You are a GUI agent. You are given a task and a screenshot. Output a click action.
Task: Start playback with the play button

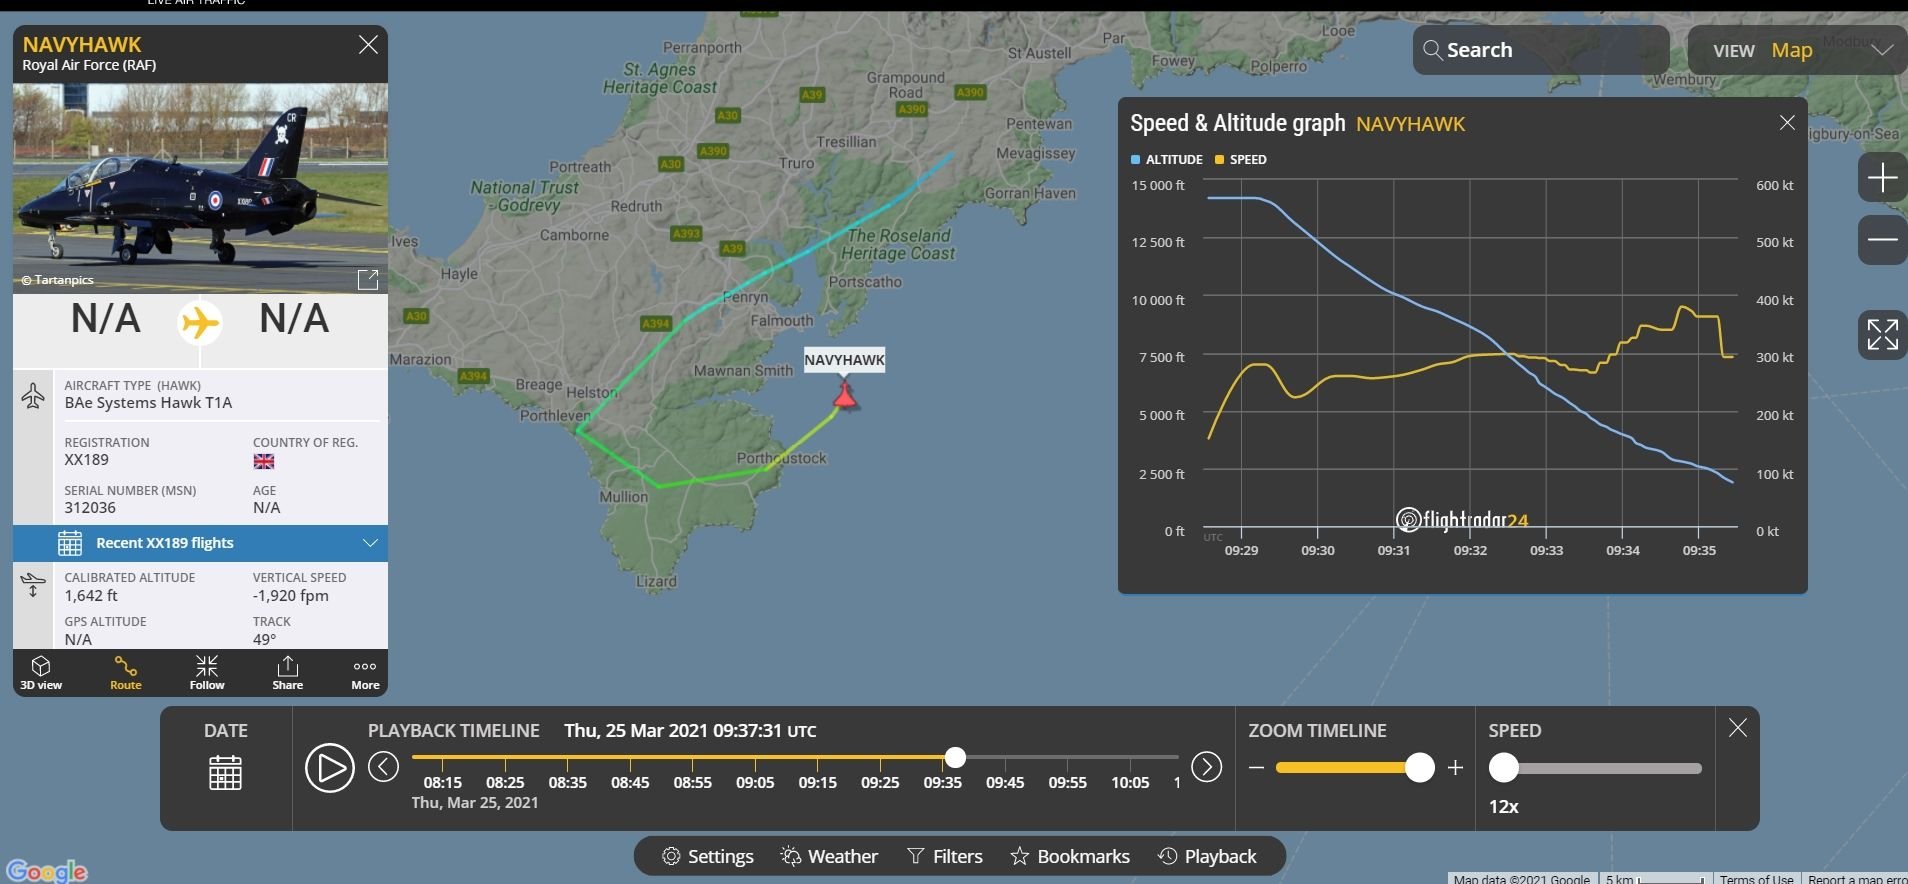329,768
